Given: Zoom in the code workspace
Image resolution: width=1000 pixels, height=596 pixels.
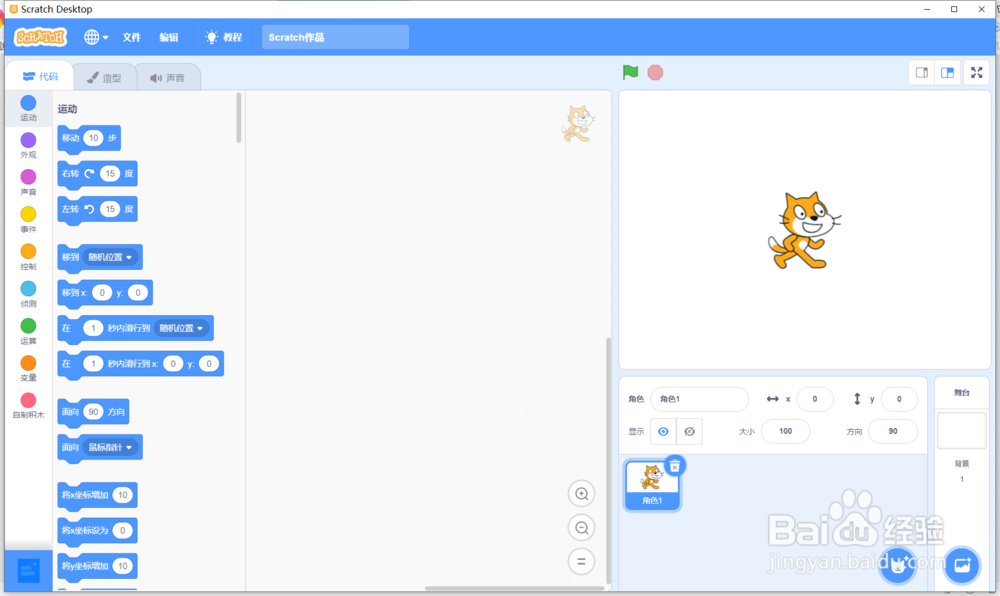Looking at the screenshot, I should point(581,493).
